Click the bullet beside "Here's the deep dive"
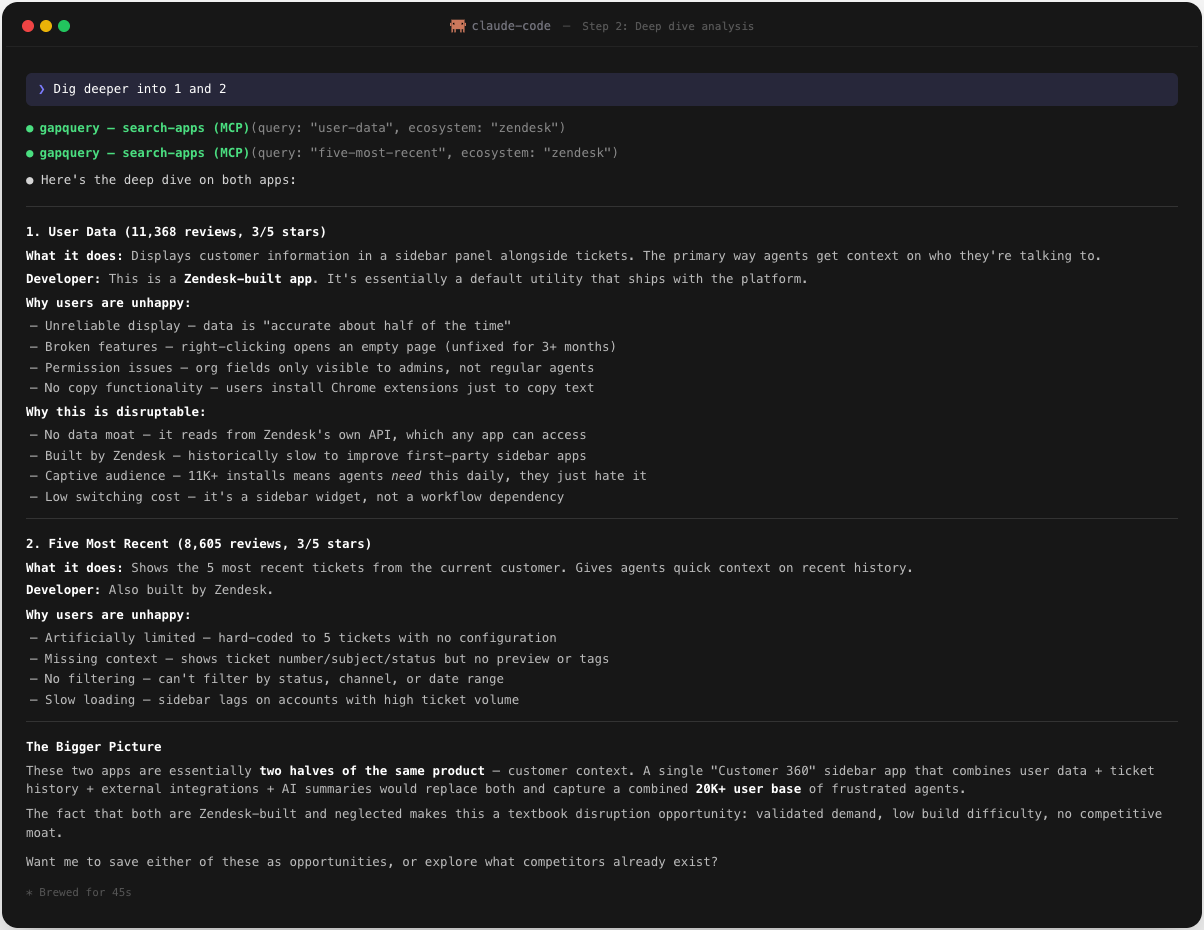 29,180
